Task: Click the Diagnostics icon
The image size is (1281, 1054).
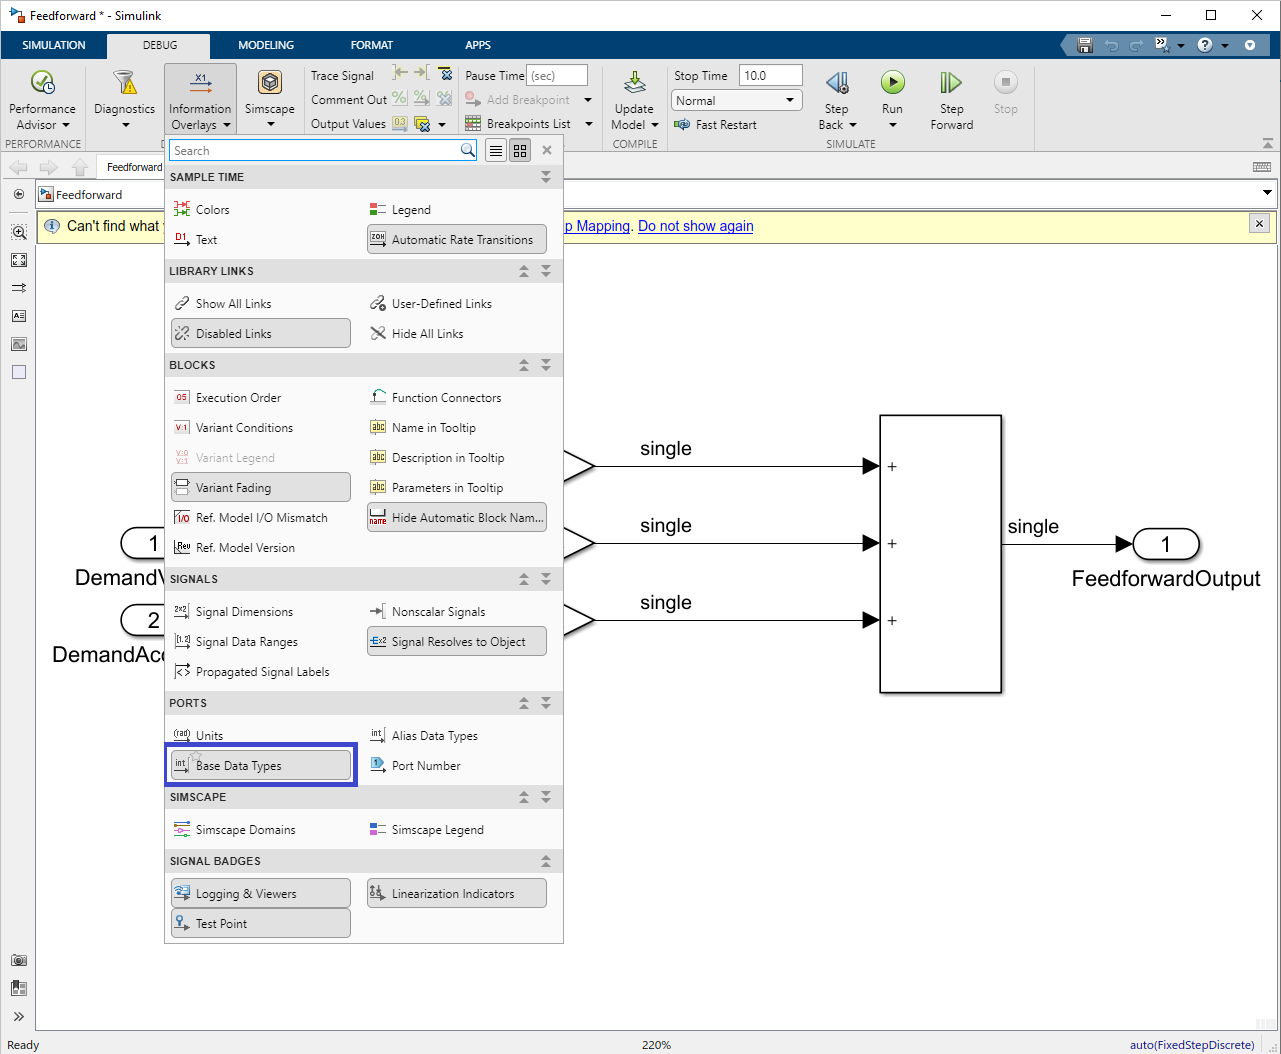Action: 124,97
